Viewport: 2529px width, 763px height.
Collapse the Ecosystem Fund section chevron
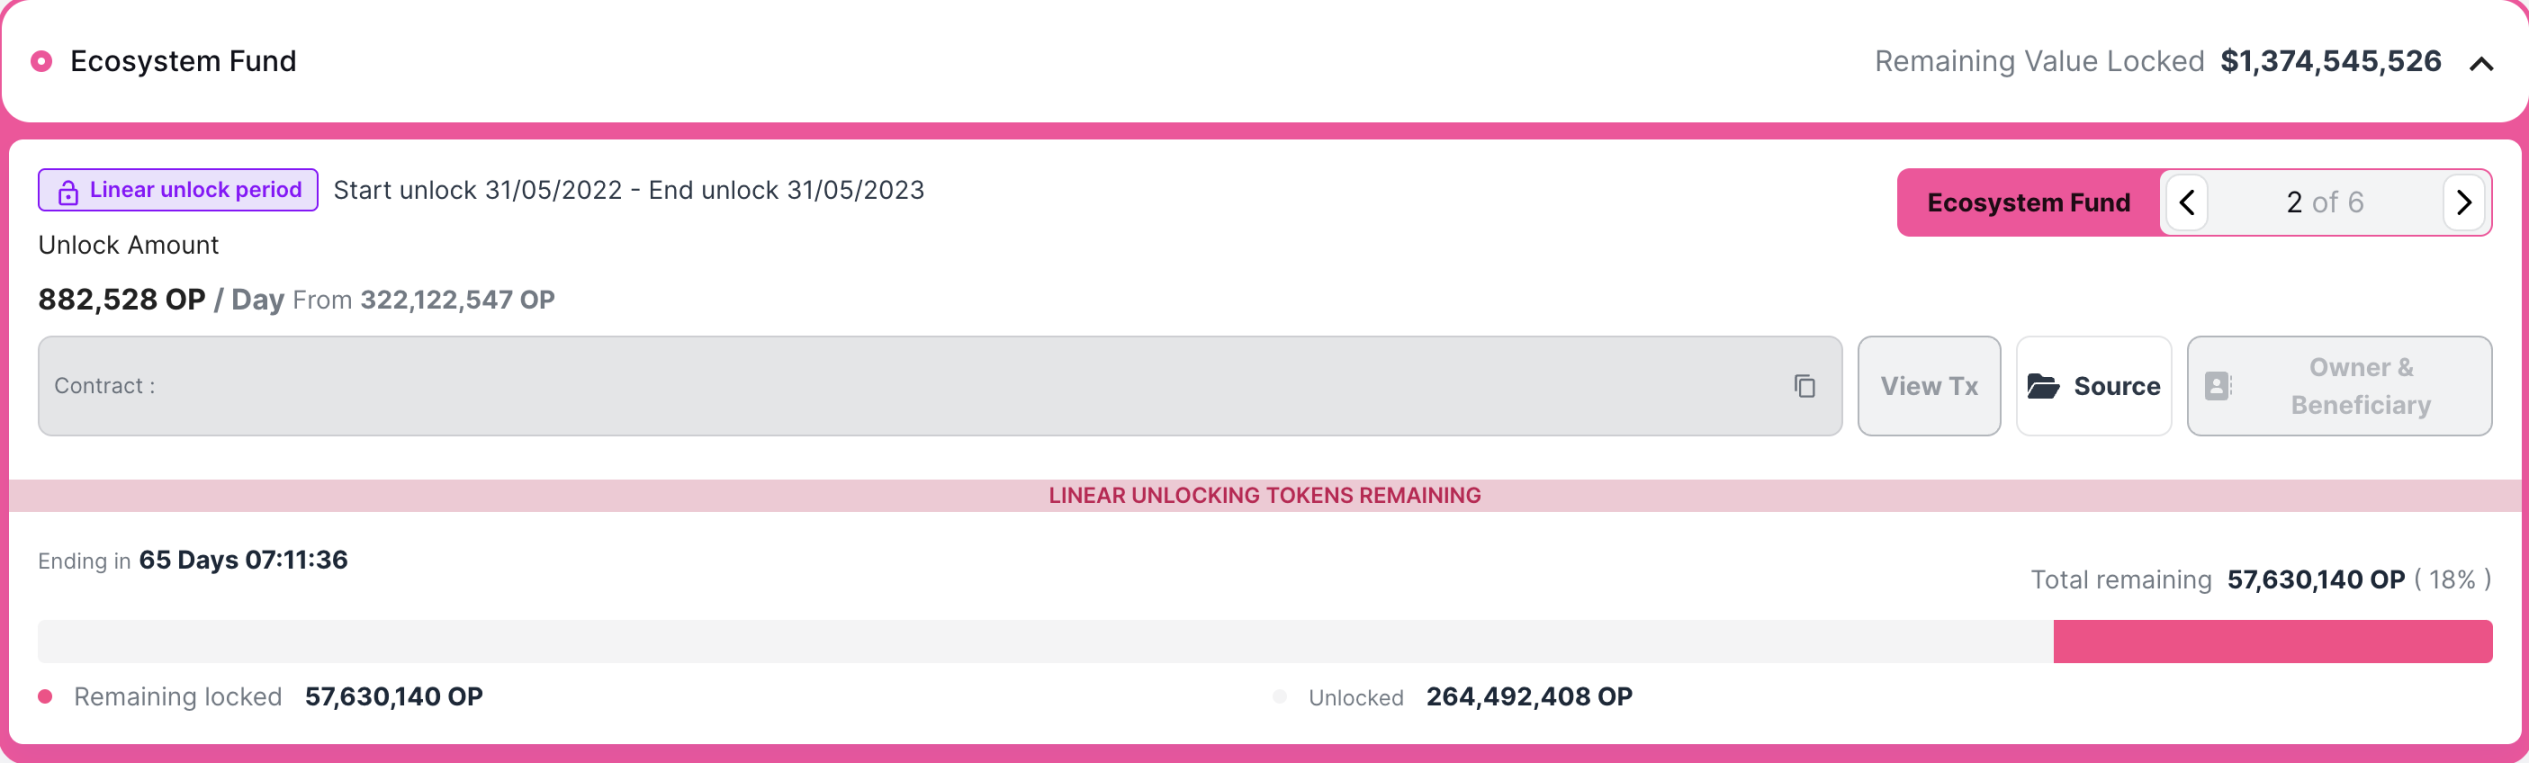pyautogui.click(x=2481, y=64)
